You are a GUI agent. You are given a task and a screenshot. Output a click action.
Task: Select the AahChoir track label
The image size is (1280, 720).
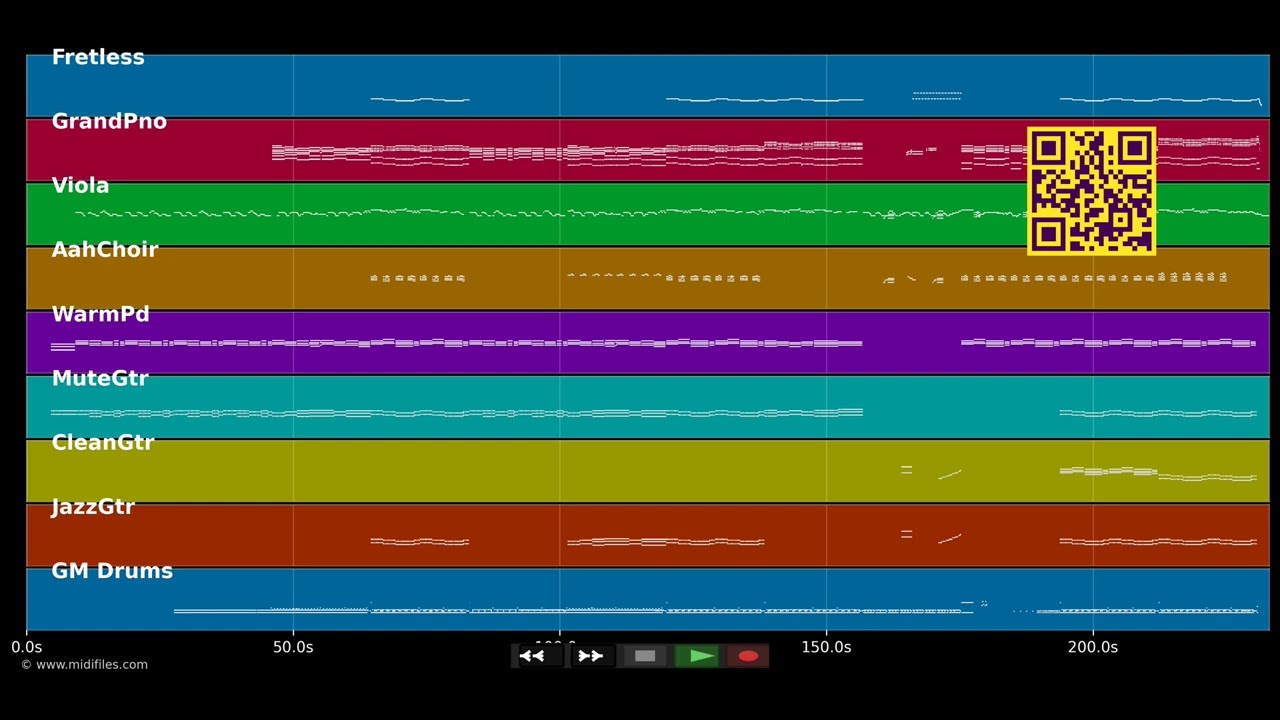(105, 249)
